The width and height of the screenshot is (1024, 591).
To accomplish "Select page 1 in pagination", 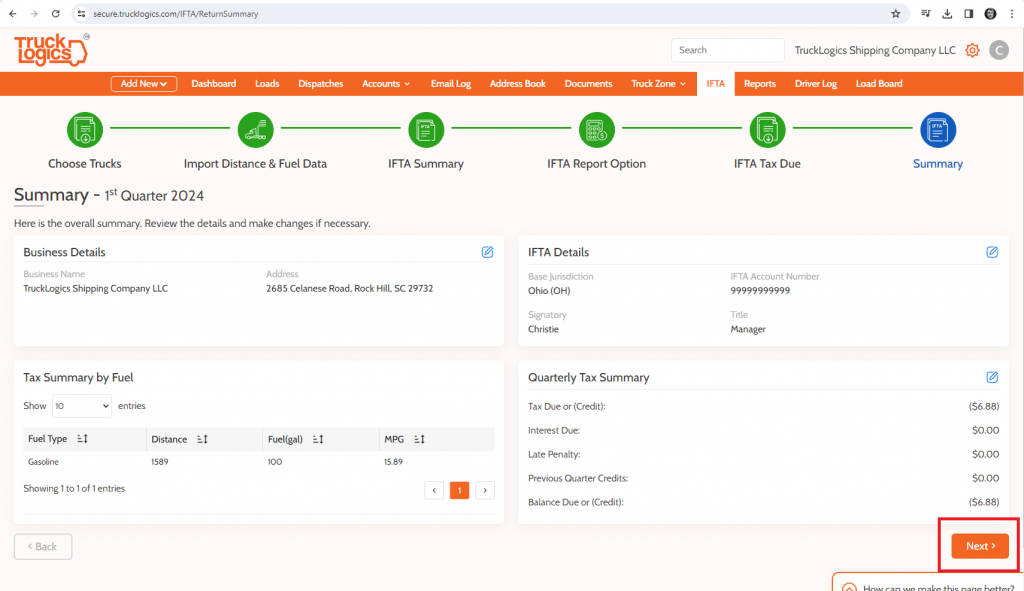I will coord(459,490).
